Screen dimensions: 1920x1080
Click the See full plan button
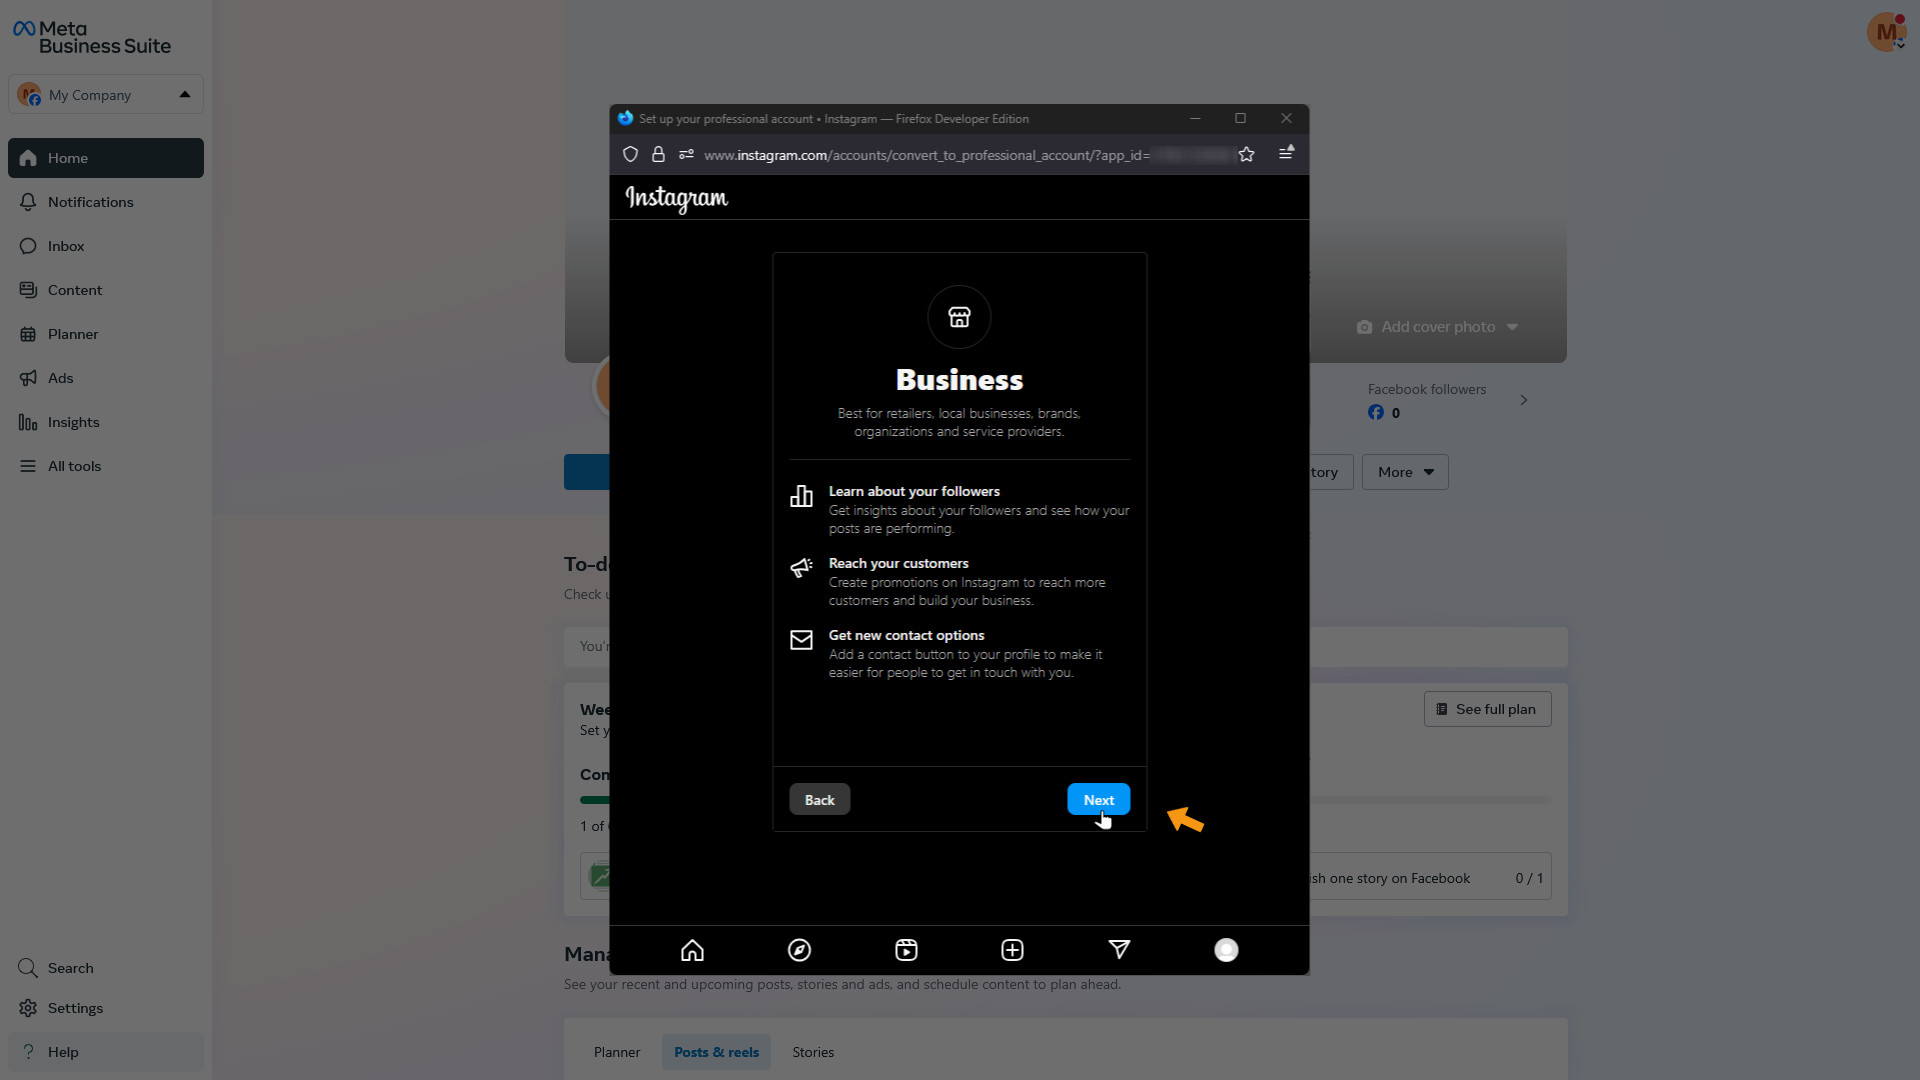[1487, 709]
